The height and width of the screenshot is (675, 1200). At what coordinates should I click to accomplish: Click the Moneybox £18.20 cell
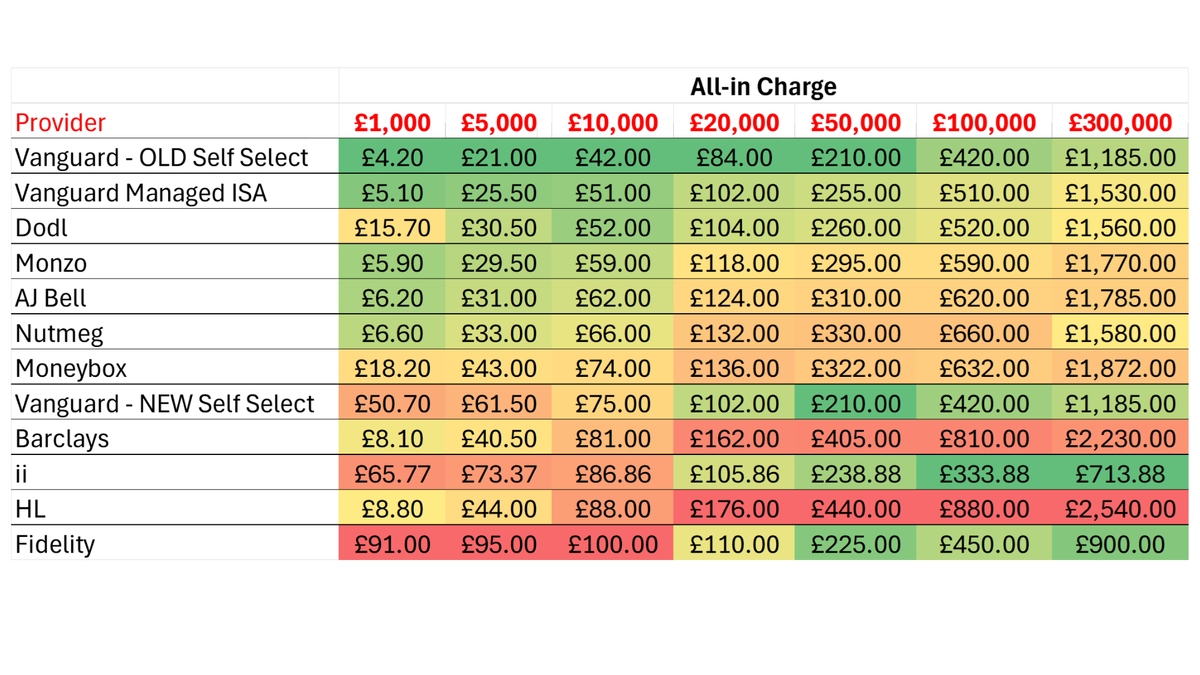(x=393, y=368)
